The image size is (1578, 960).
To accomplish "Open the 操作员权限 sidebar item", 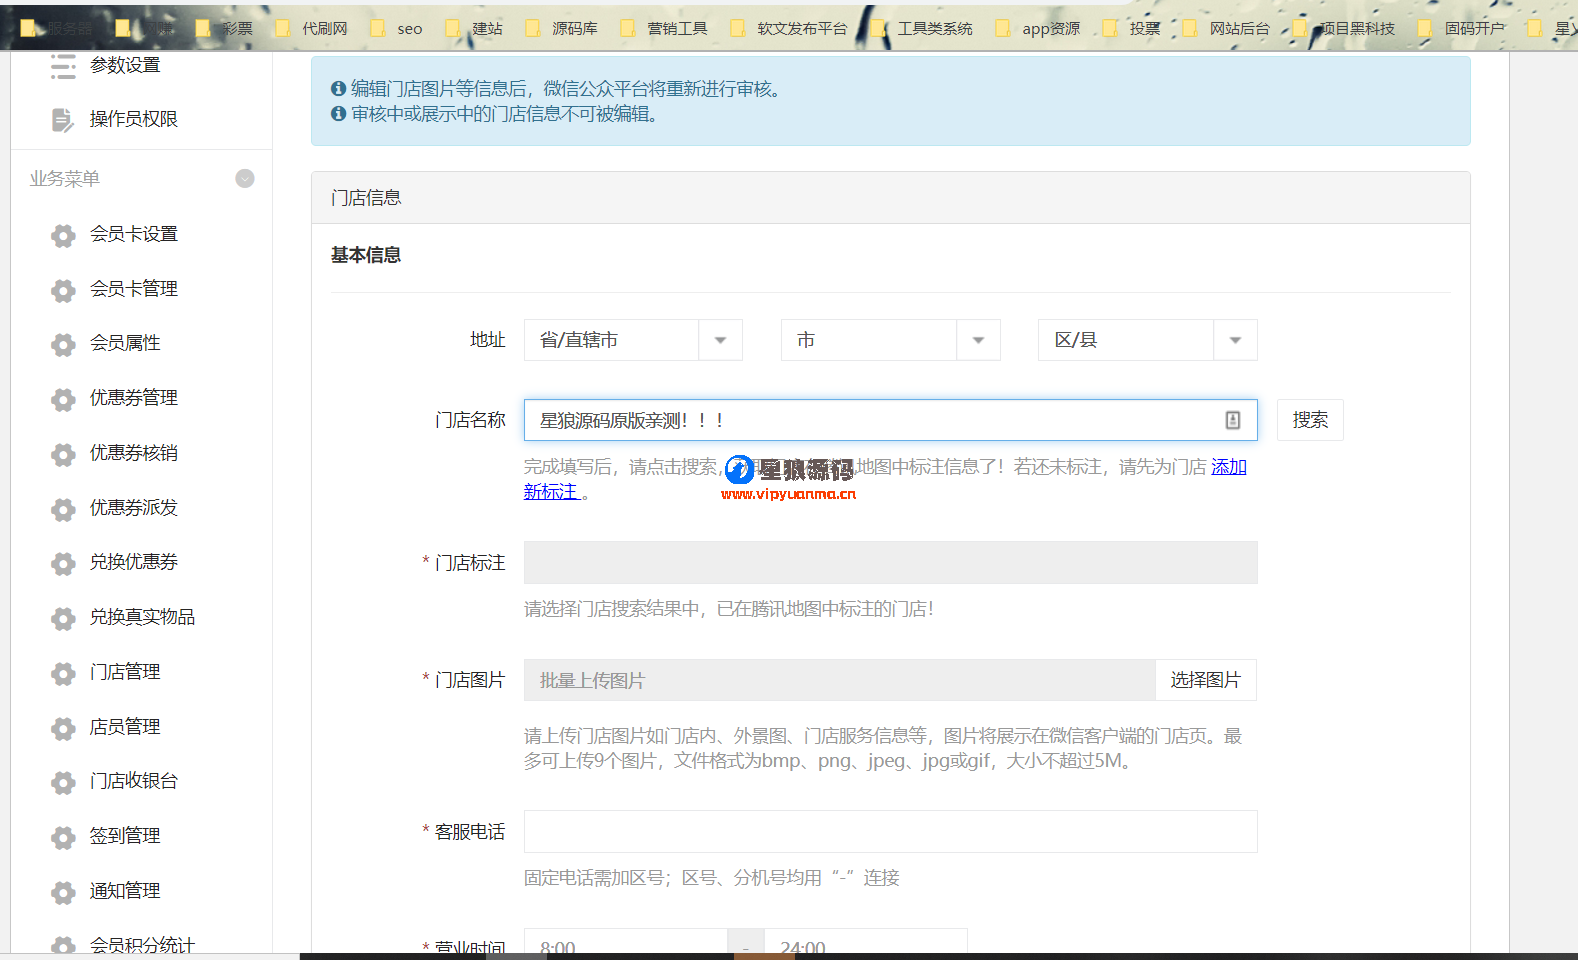I will point(134,119).
